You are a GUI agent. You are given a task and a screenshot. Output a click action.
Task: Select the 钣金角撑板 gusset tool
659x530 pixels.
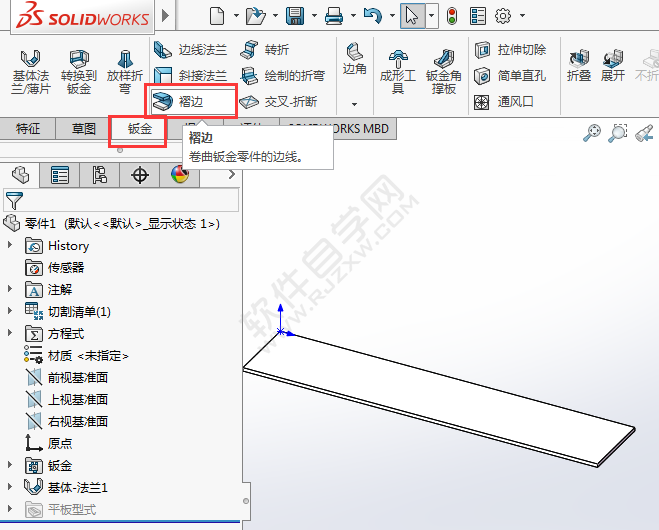pos(444,71)
